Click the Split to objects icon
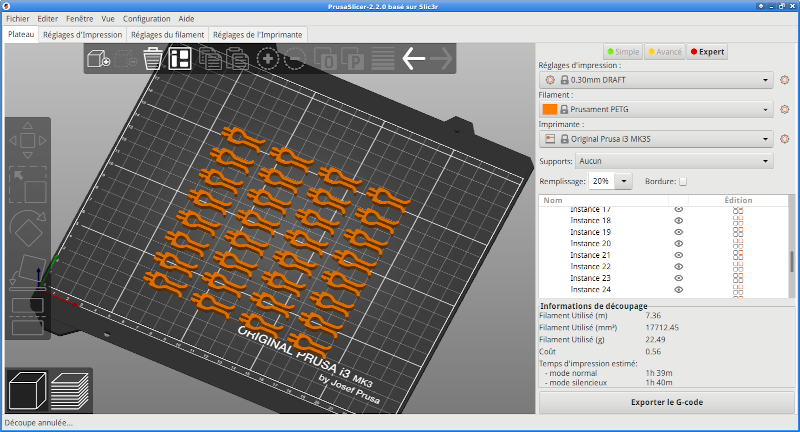Viewport: 800px width, 432px height. 324,59
